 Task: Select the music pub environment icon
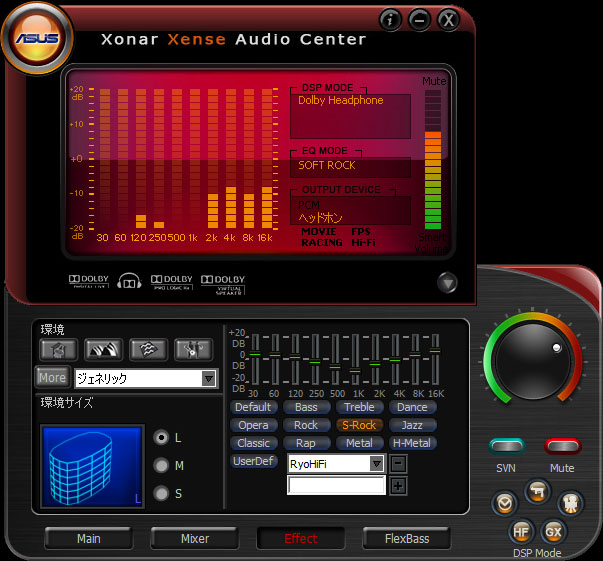click(x=193, y=350)
